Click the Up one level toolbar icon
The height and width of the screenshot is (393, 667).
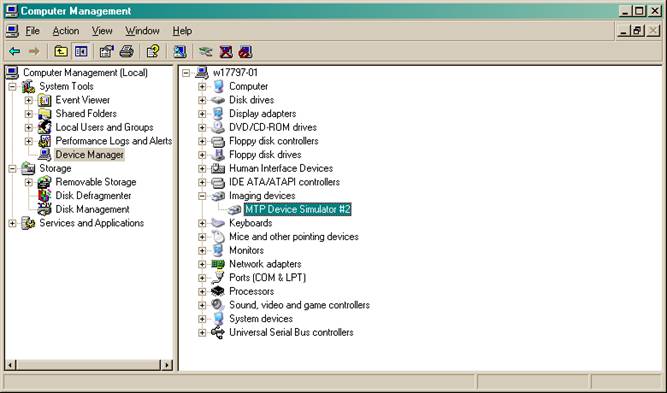click(61, 52)
